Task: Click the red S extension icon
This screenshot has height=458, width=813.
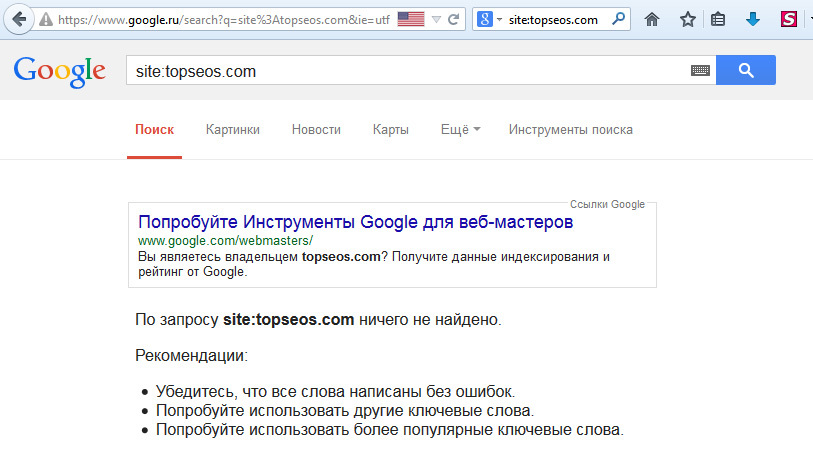Action: (789, 20)
